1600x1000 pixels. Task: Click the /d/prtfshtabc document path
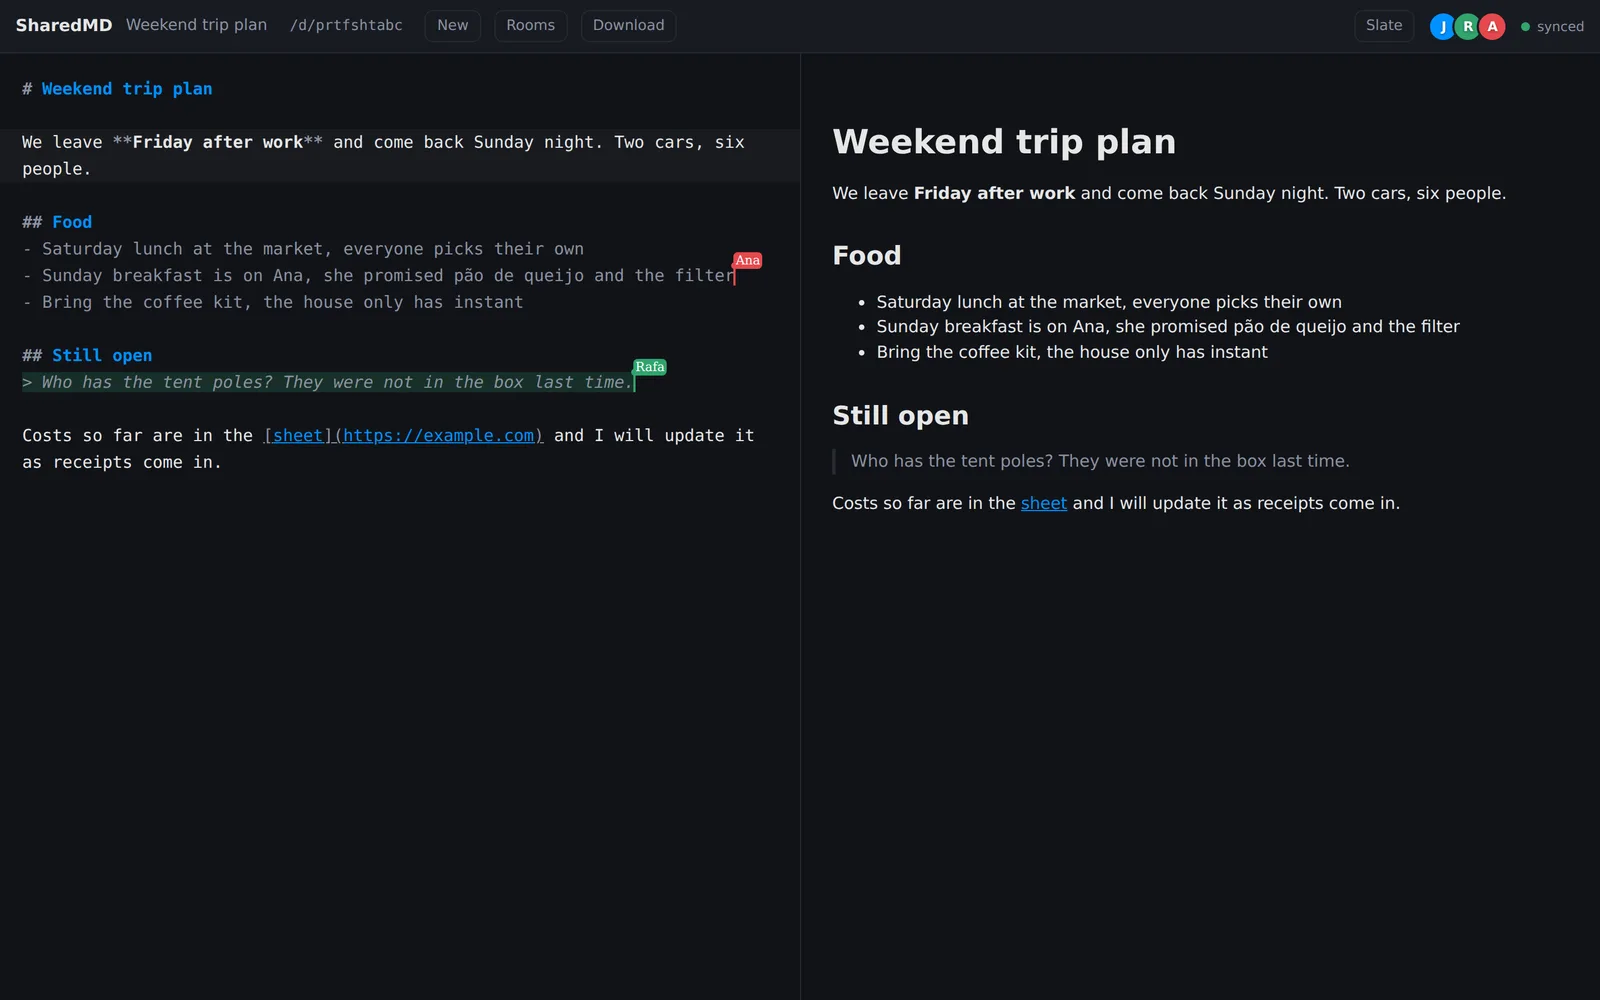point(346,25)
